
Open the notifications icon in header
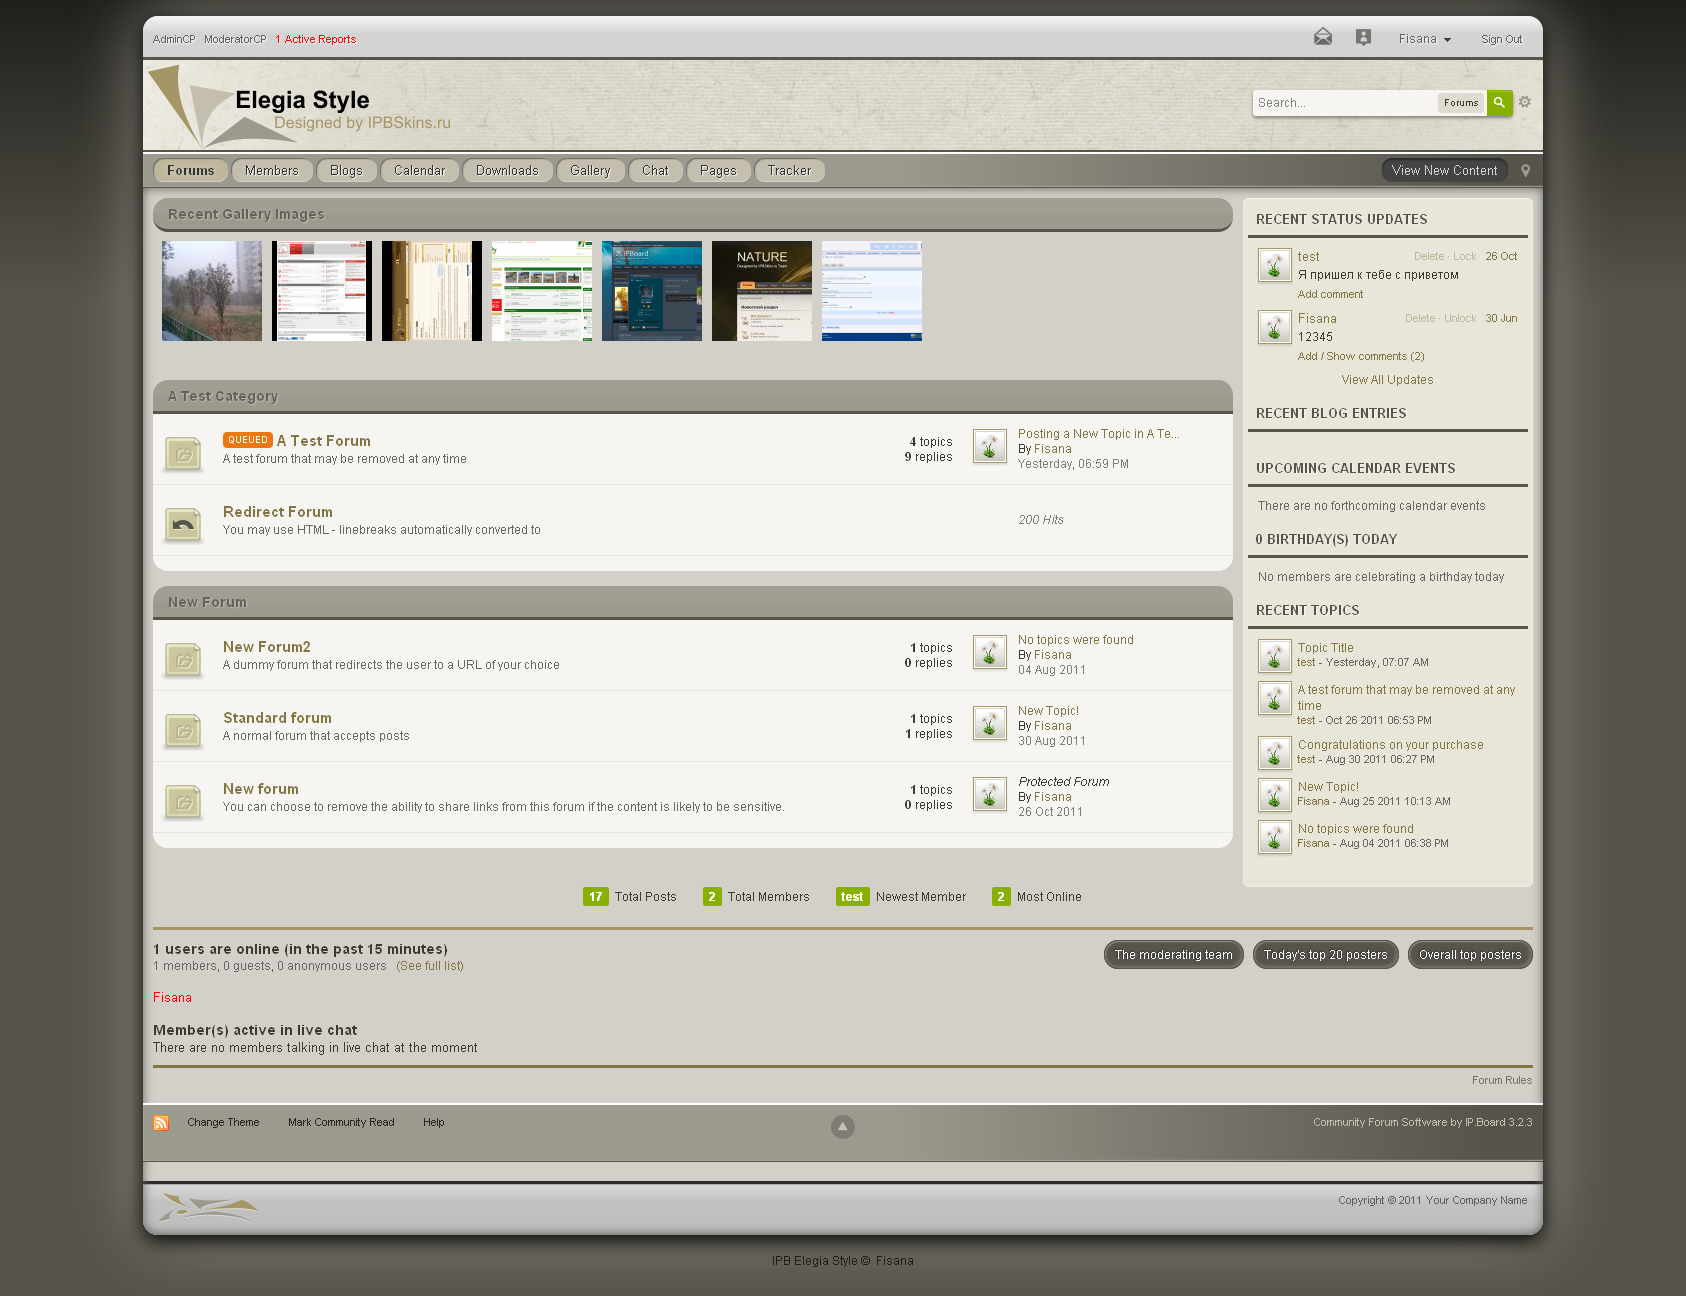point(1363,38)
